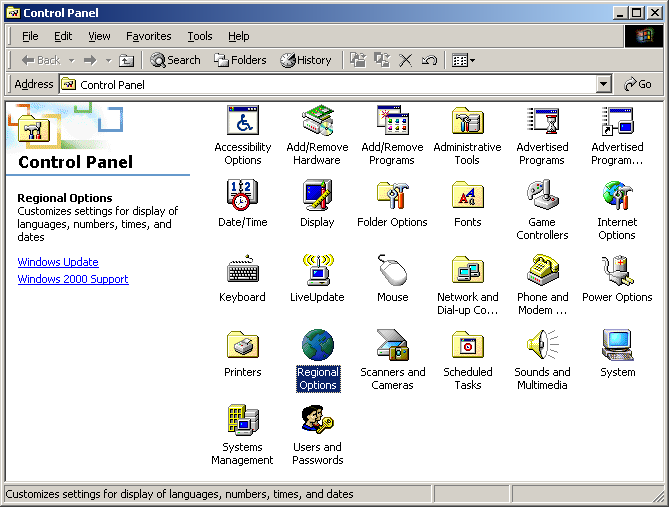
Task: Click the window system menu icon
Action: 13,13
